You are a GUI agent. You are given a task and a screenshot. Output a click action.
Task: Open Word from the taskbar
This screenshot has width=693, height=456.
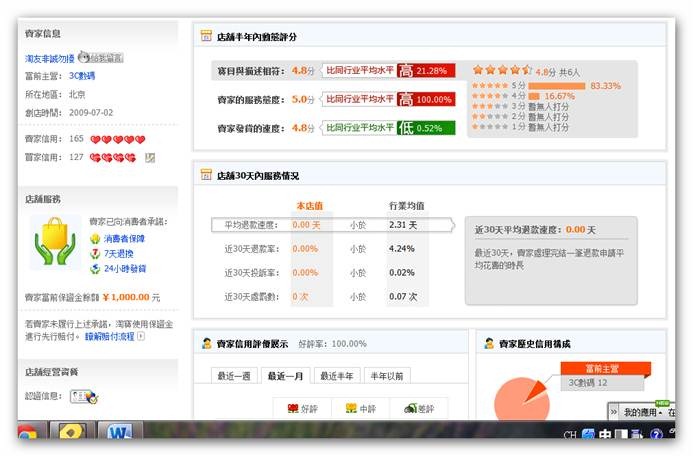[119, 431]
